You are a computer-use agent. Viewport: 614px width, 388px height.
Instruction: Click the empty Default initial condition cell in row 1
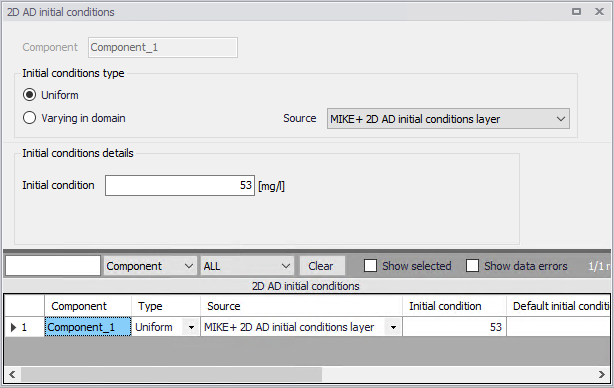click(558, 327)
